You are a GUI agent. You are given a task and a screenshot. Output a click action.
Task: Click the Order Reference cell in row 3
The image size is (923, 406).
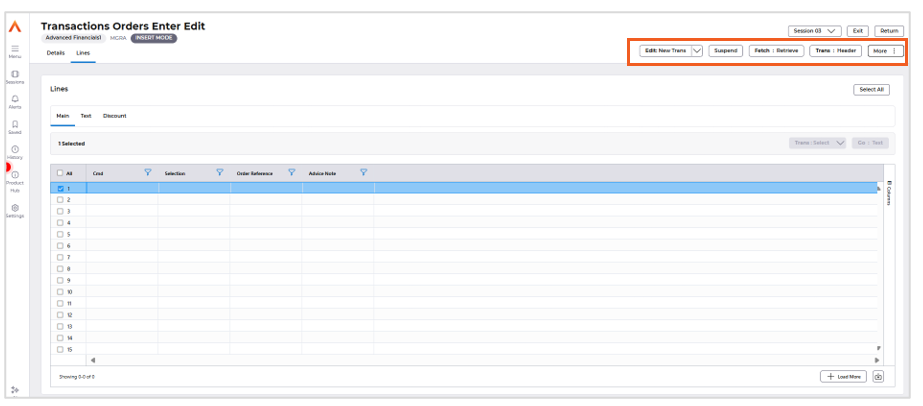265,211
